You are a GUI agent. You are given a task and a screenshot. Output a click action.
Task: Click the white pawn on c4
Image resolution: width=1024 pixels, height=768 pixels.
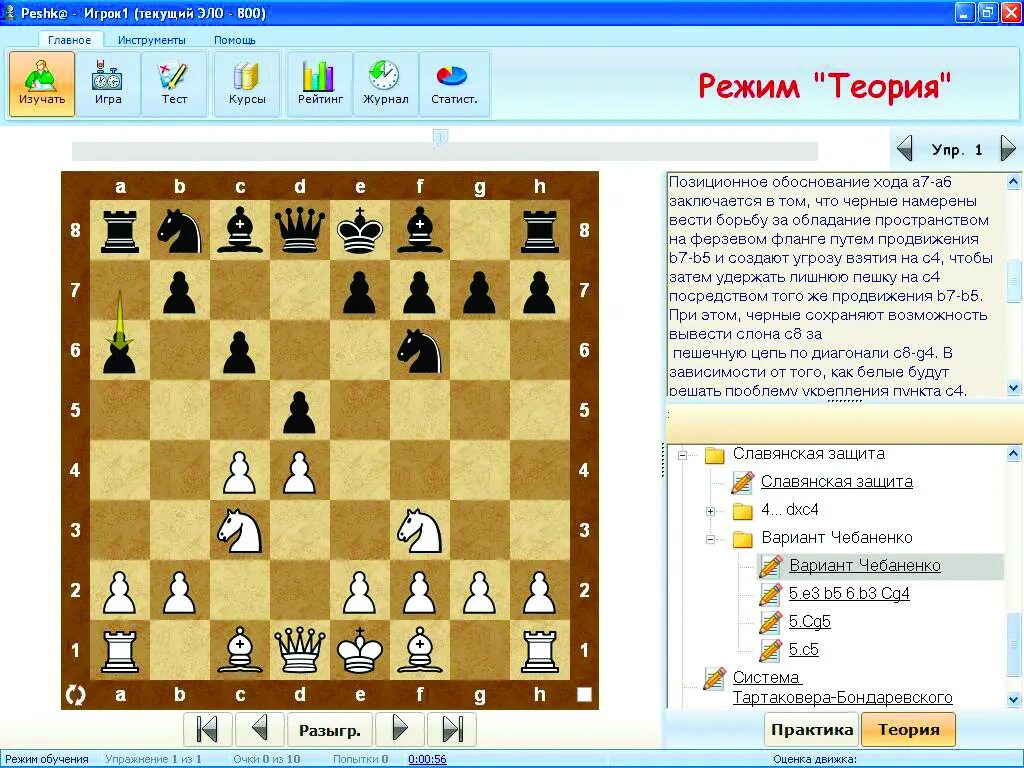(x=240, y=472)
